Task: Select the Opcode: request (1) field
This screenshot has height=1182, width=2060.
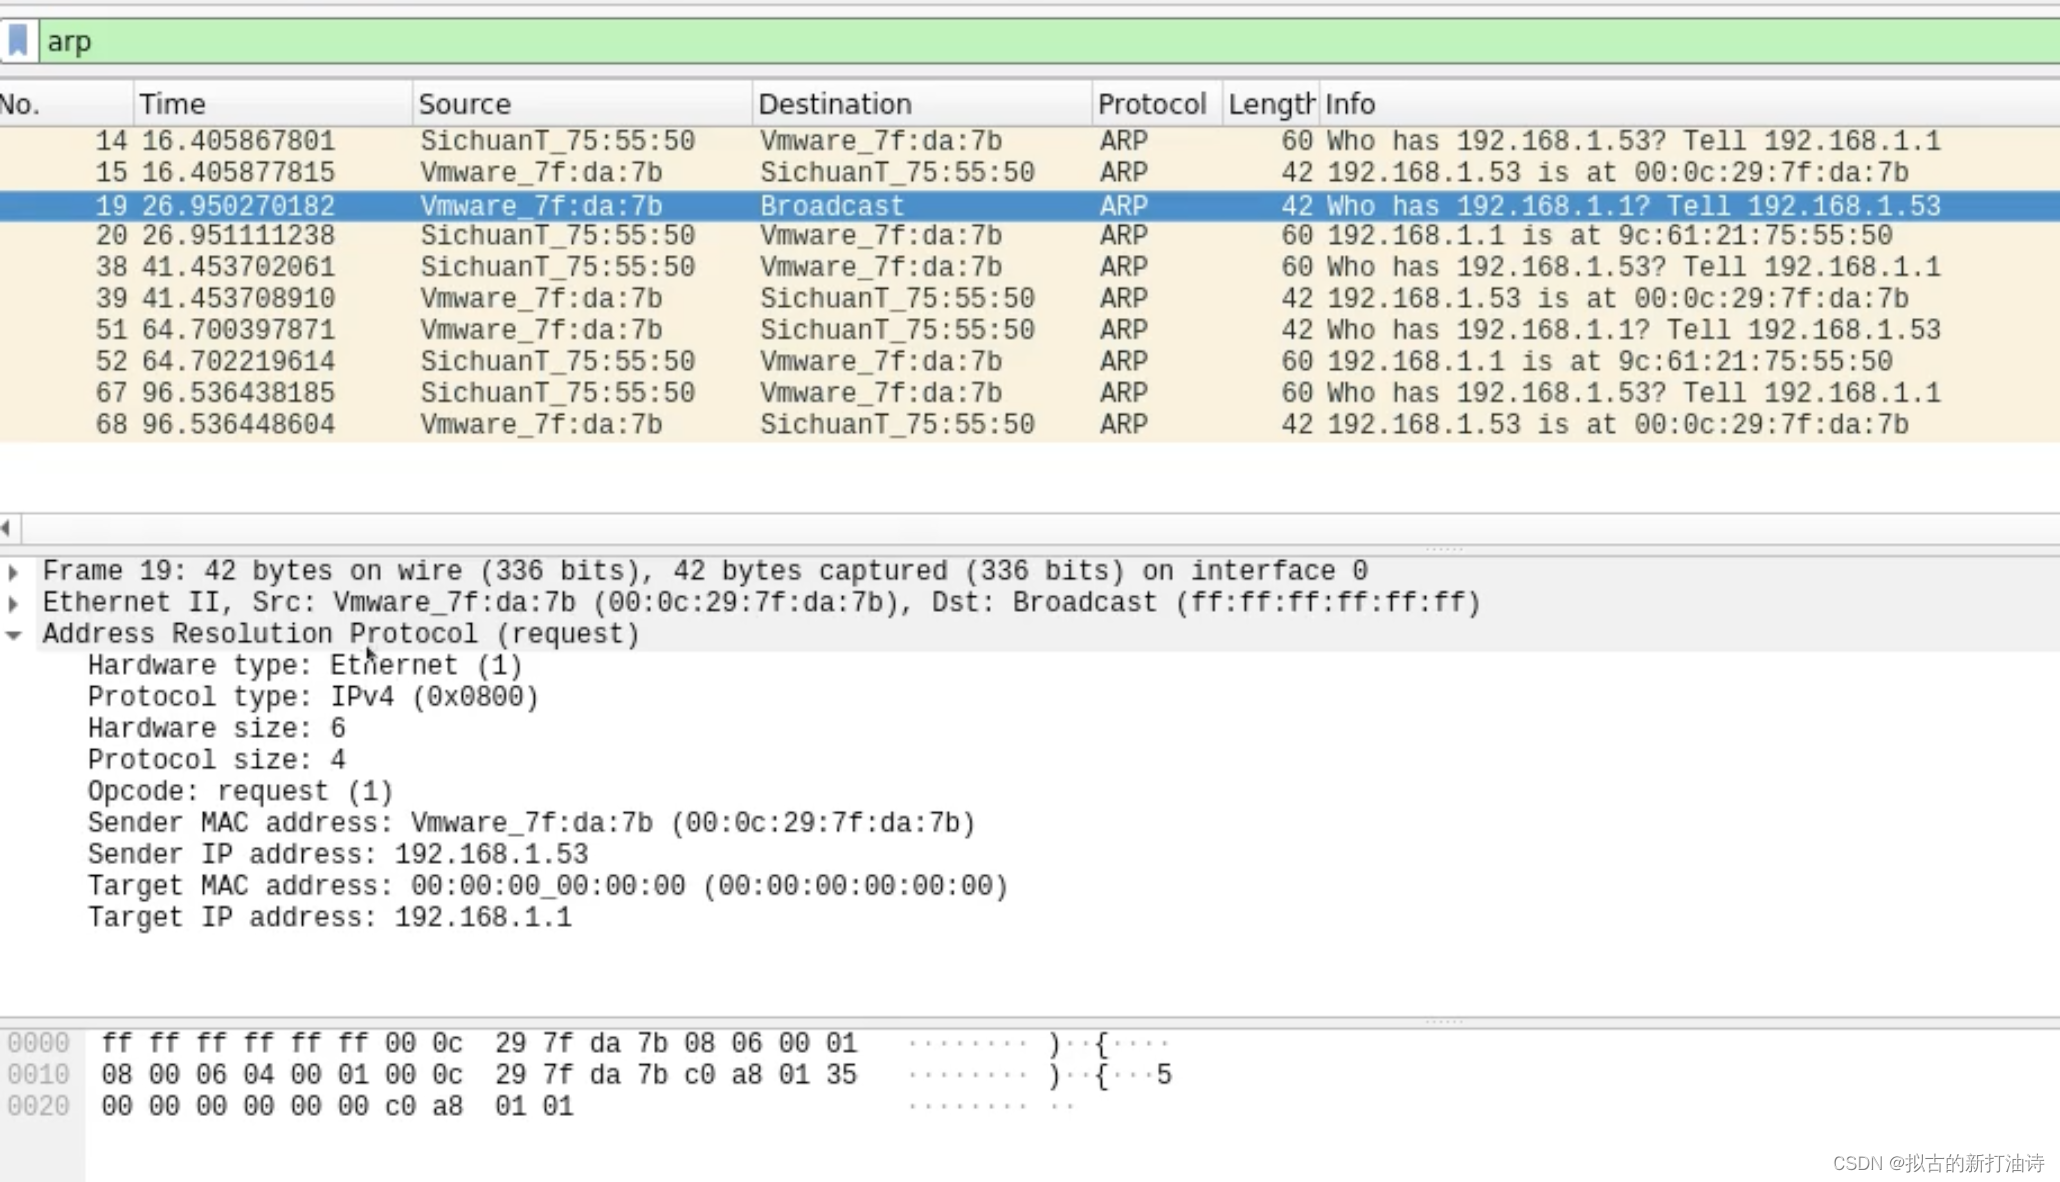Action: tap(240, 792)
